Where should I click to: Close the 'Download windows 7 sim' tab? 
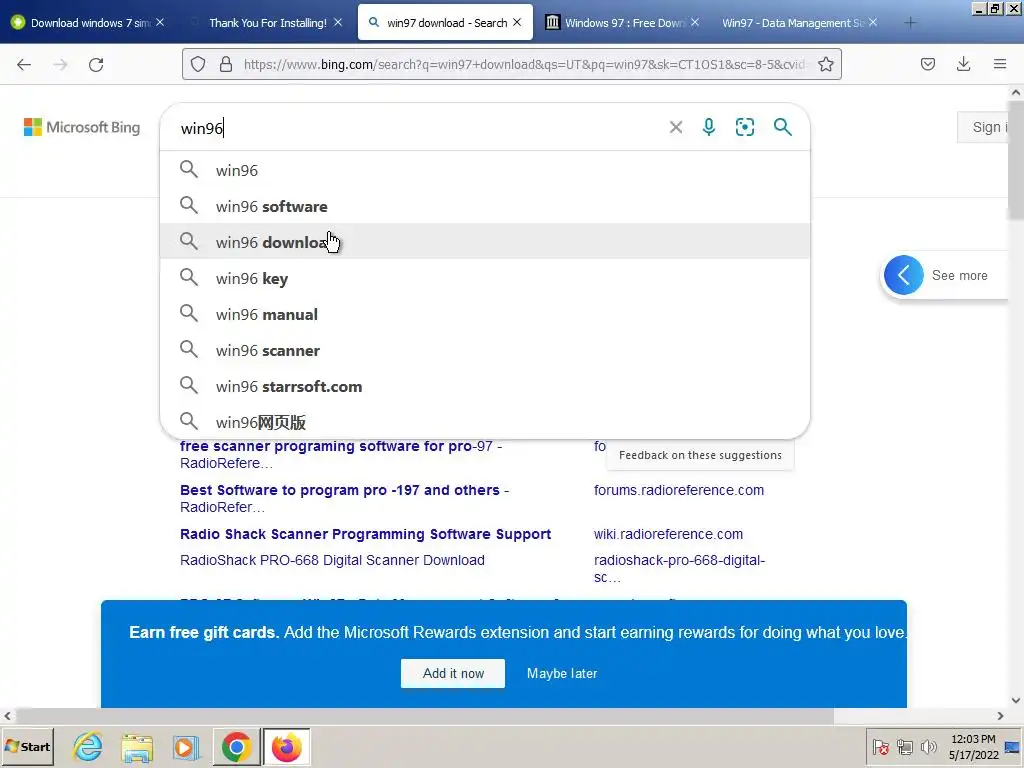[x=160, y=22]
